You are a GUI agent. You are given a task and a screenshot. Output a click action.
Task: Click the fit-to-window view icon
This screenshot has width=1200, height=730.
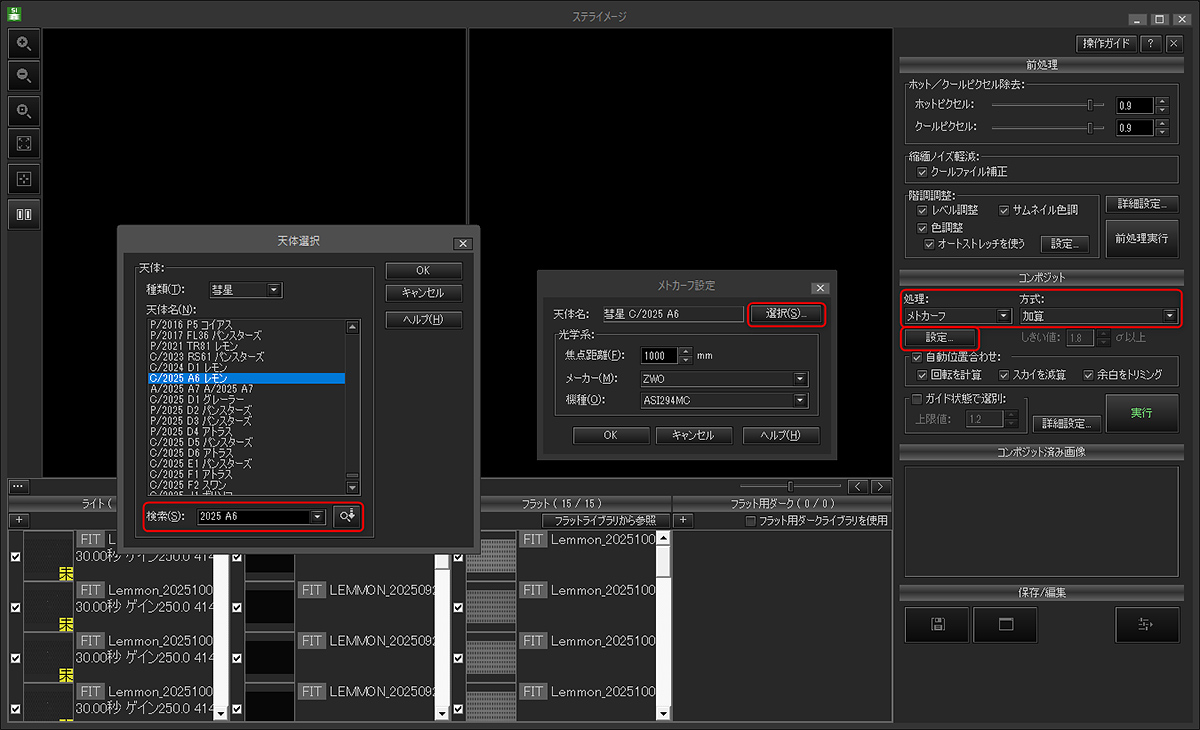click(24, 144)
